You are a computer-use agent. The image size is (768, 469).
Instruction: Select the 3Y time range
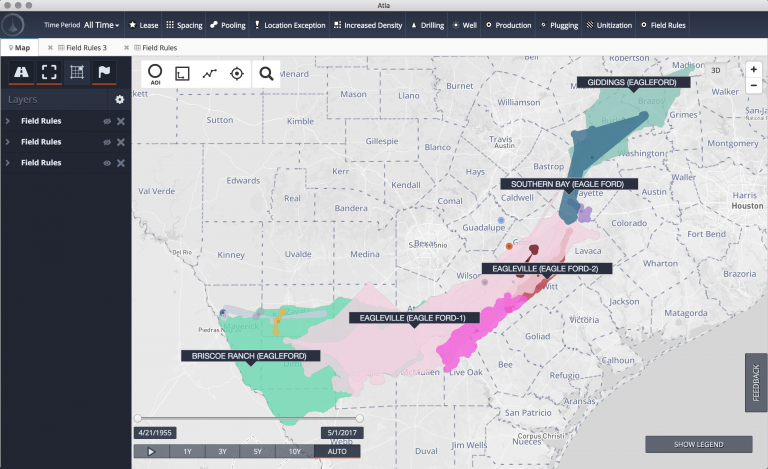pyautogui.click(x=222, y=451)
